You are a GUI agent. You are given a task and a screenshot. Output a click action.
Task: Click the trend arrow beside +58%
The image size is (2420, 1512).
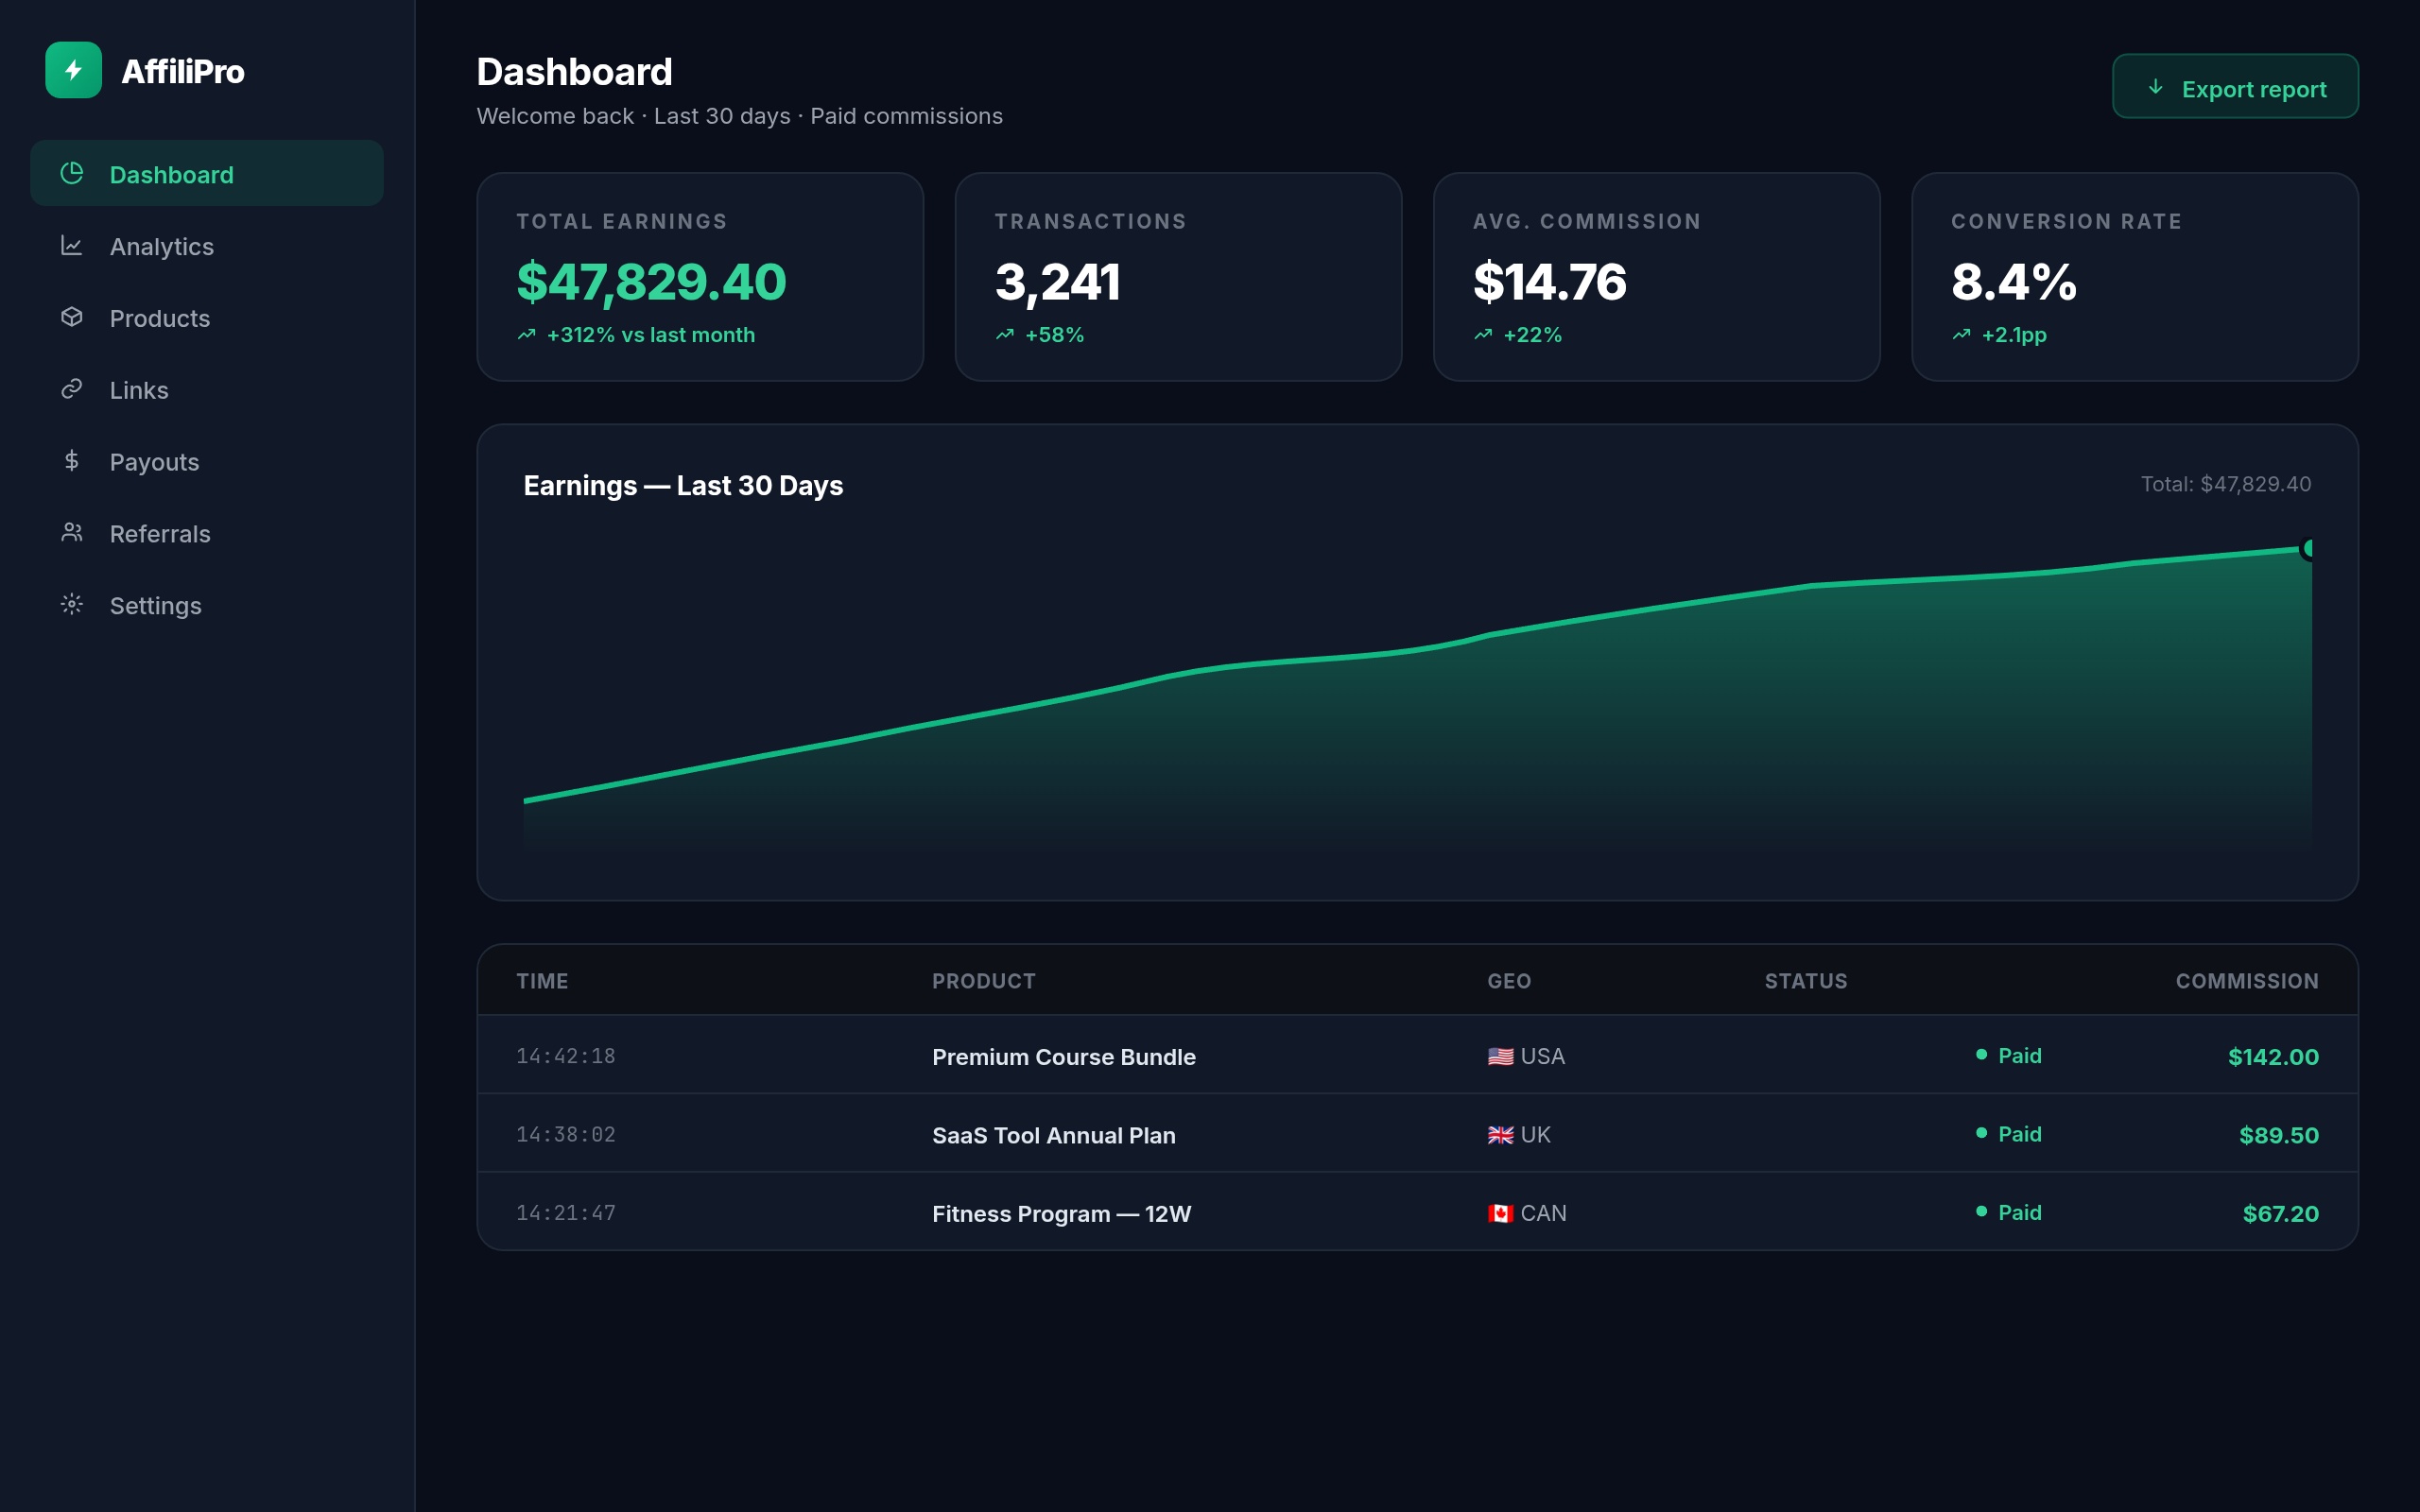pos(1005,335)
